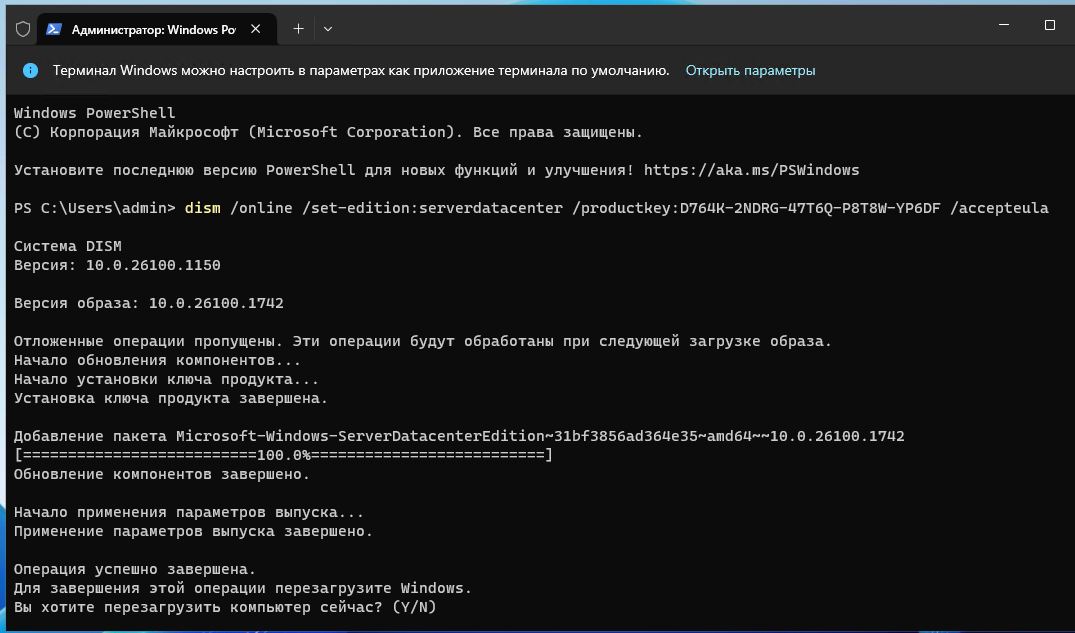Click the PowerShell icon on the tab

(54, 29)
